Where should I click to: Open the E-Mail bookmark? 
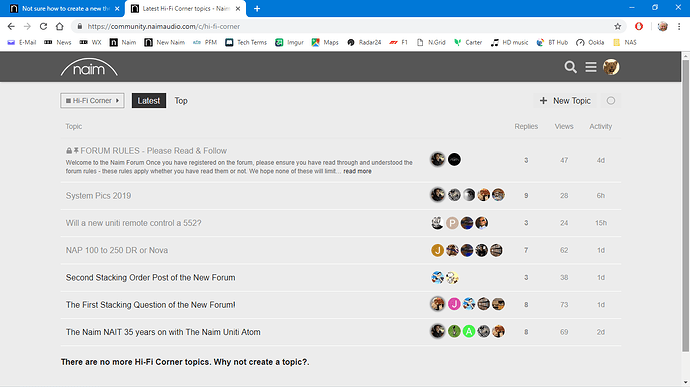pos(22,42)
